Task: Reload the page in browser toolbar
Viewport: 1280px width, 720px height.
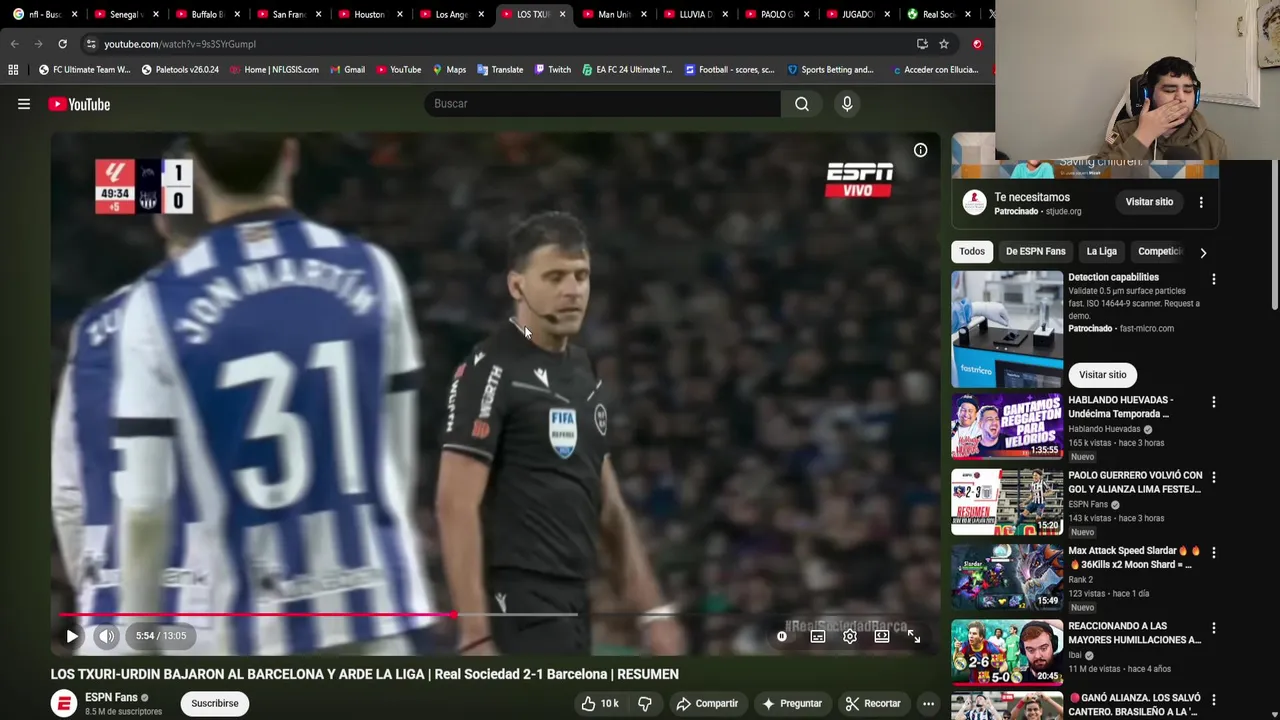Action: [62, 44]
